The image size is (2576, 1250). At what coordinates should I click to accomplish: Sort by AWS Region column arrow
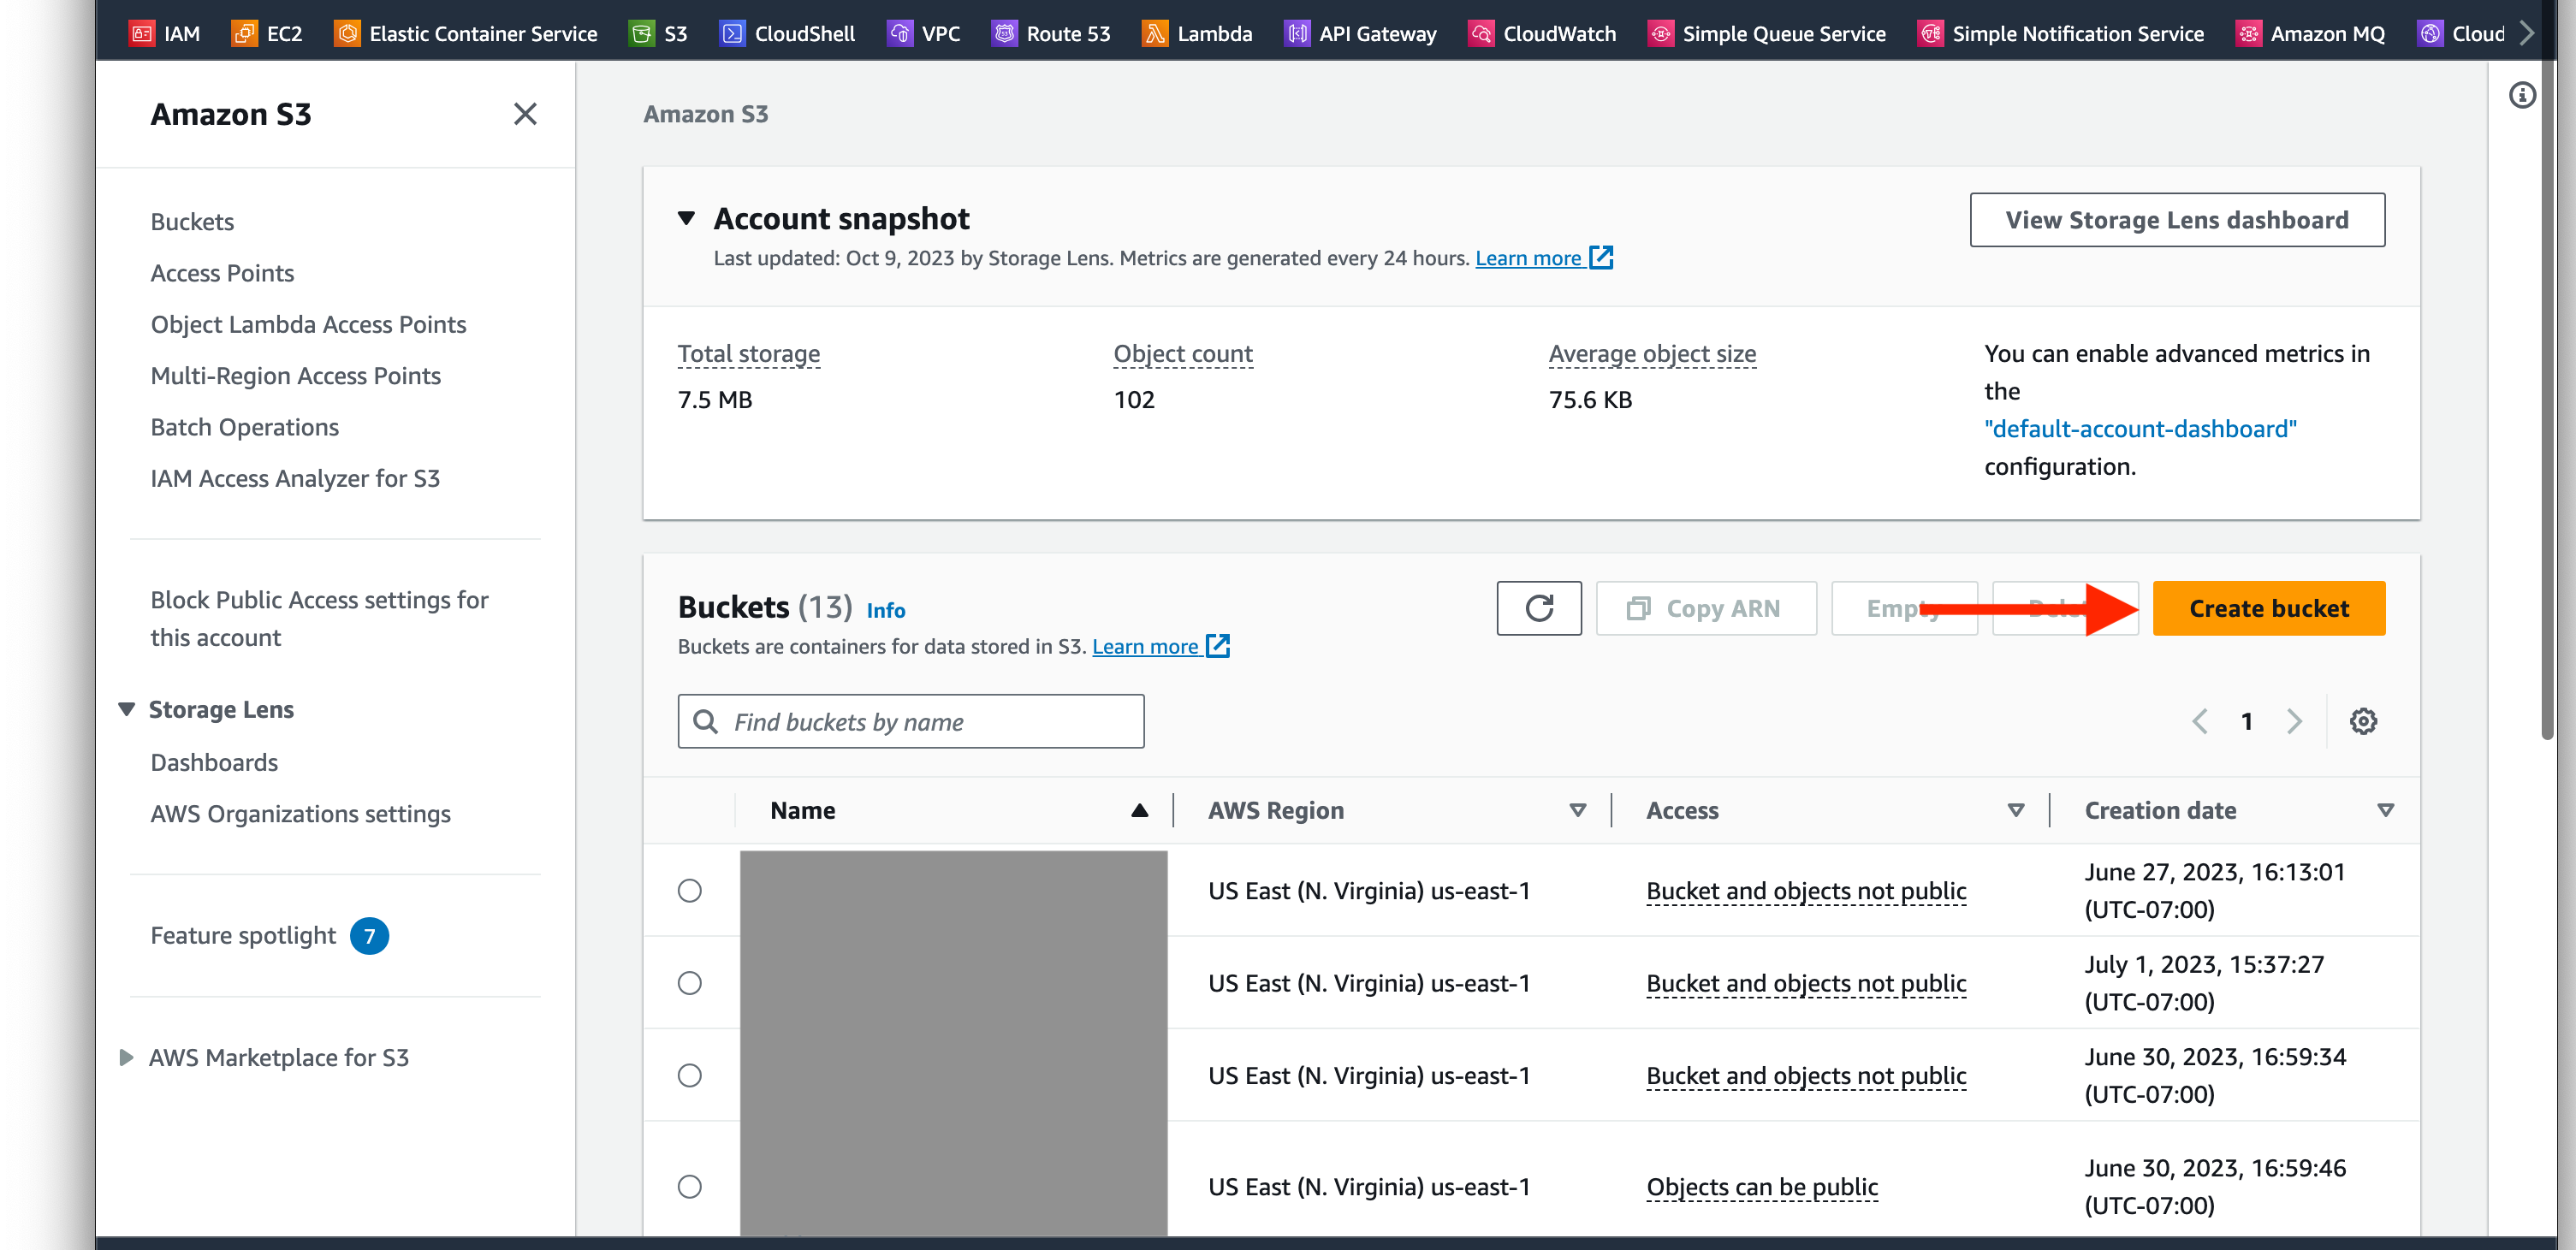[x=1578, y=810]
